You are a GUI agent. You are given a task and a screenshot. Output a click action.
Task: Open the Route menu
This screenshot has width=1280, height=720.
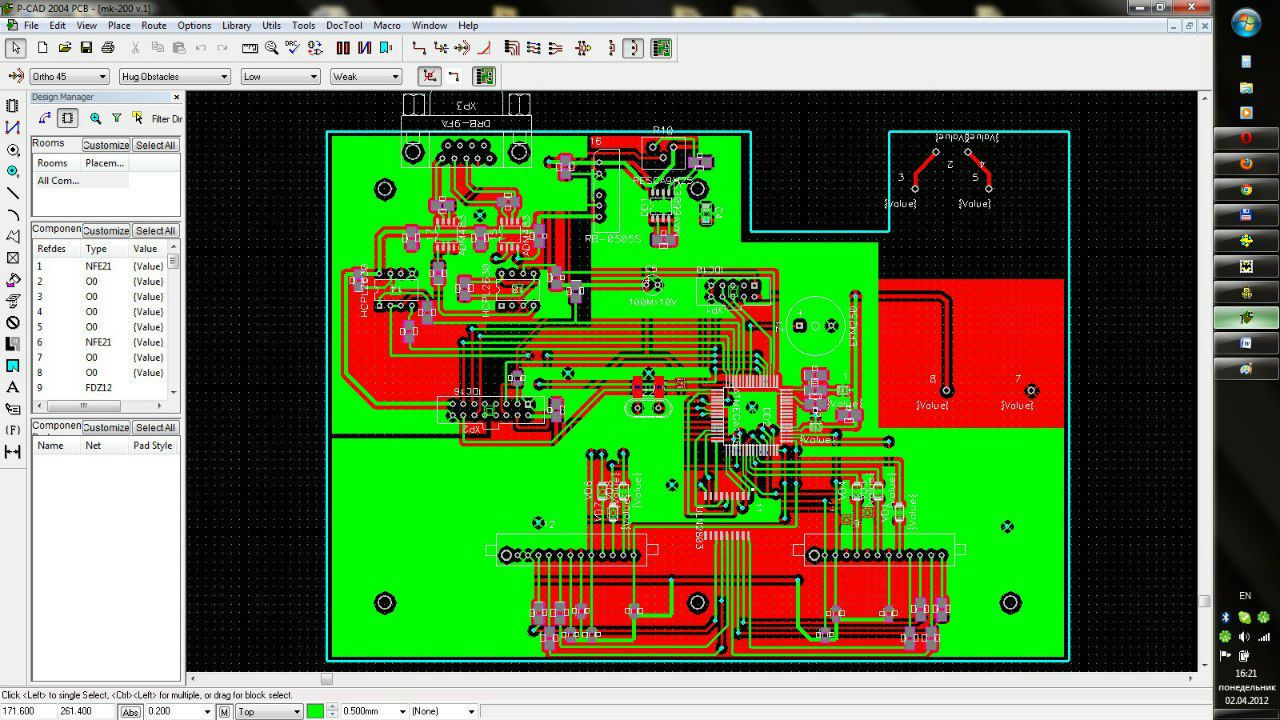pyautogui.click(x=154, y=25)
